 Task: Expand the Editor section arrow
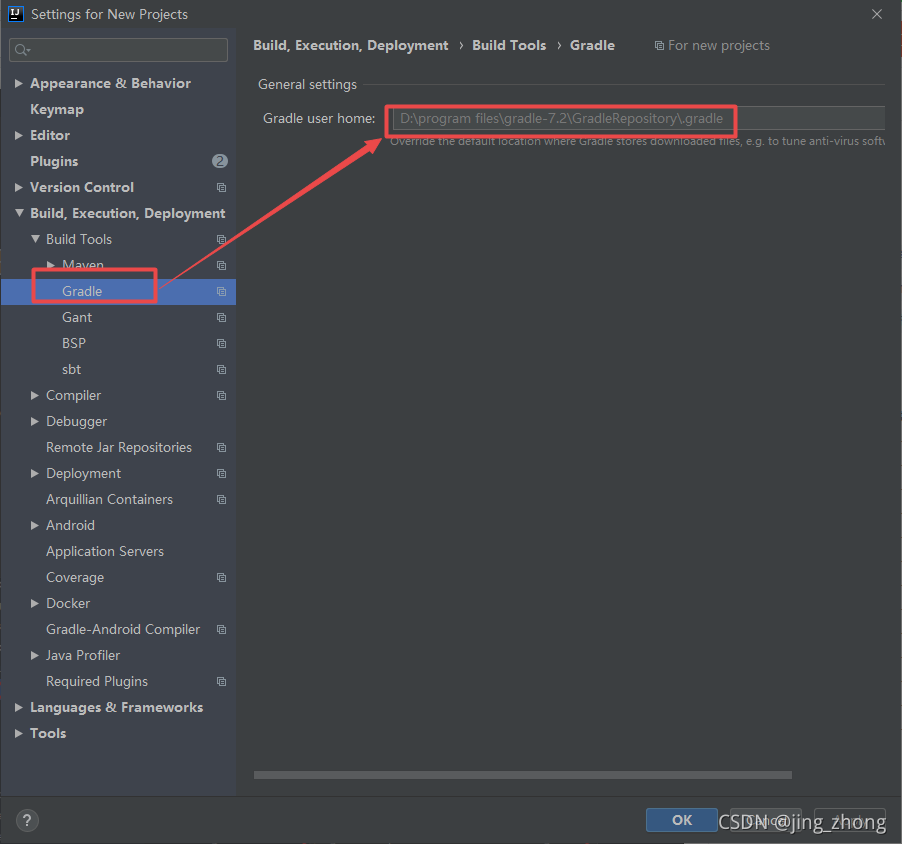pyautogui.click(x=19, y=135)
